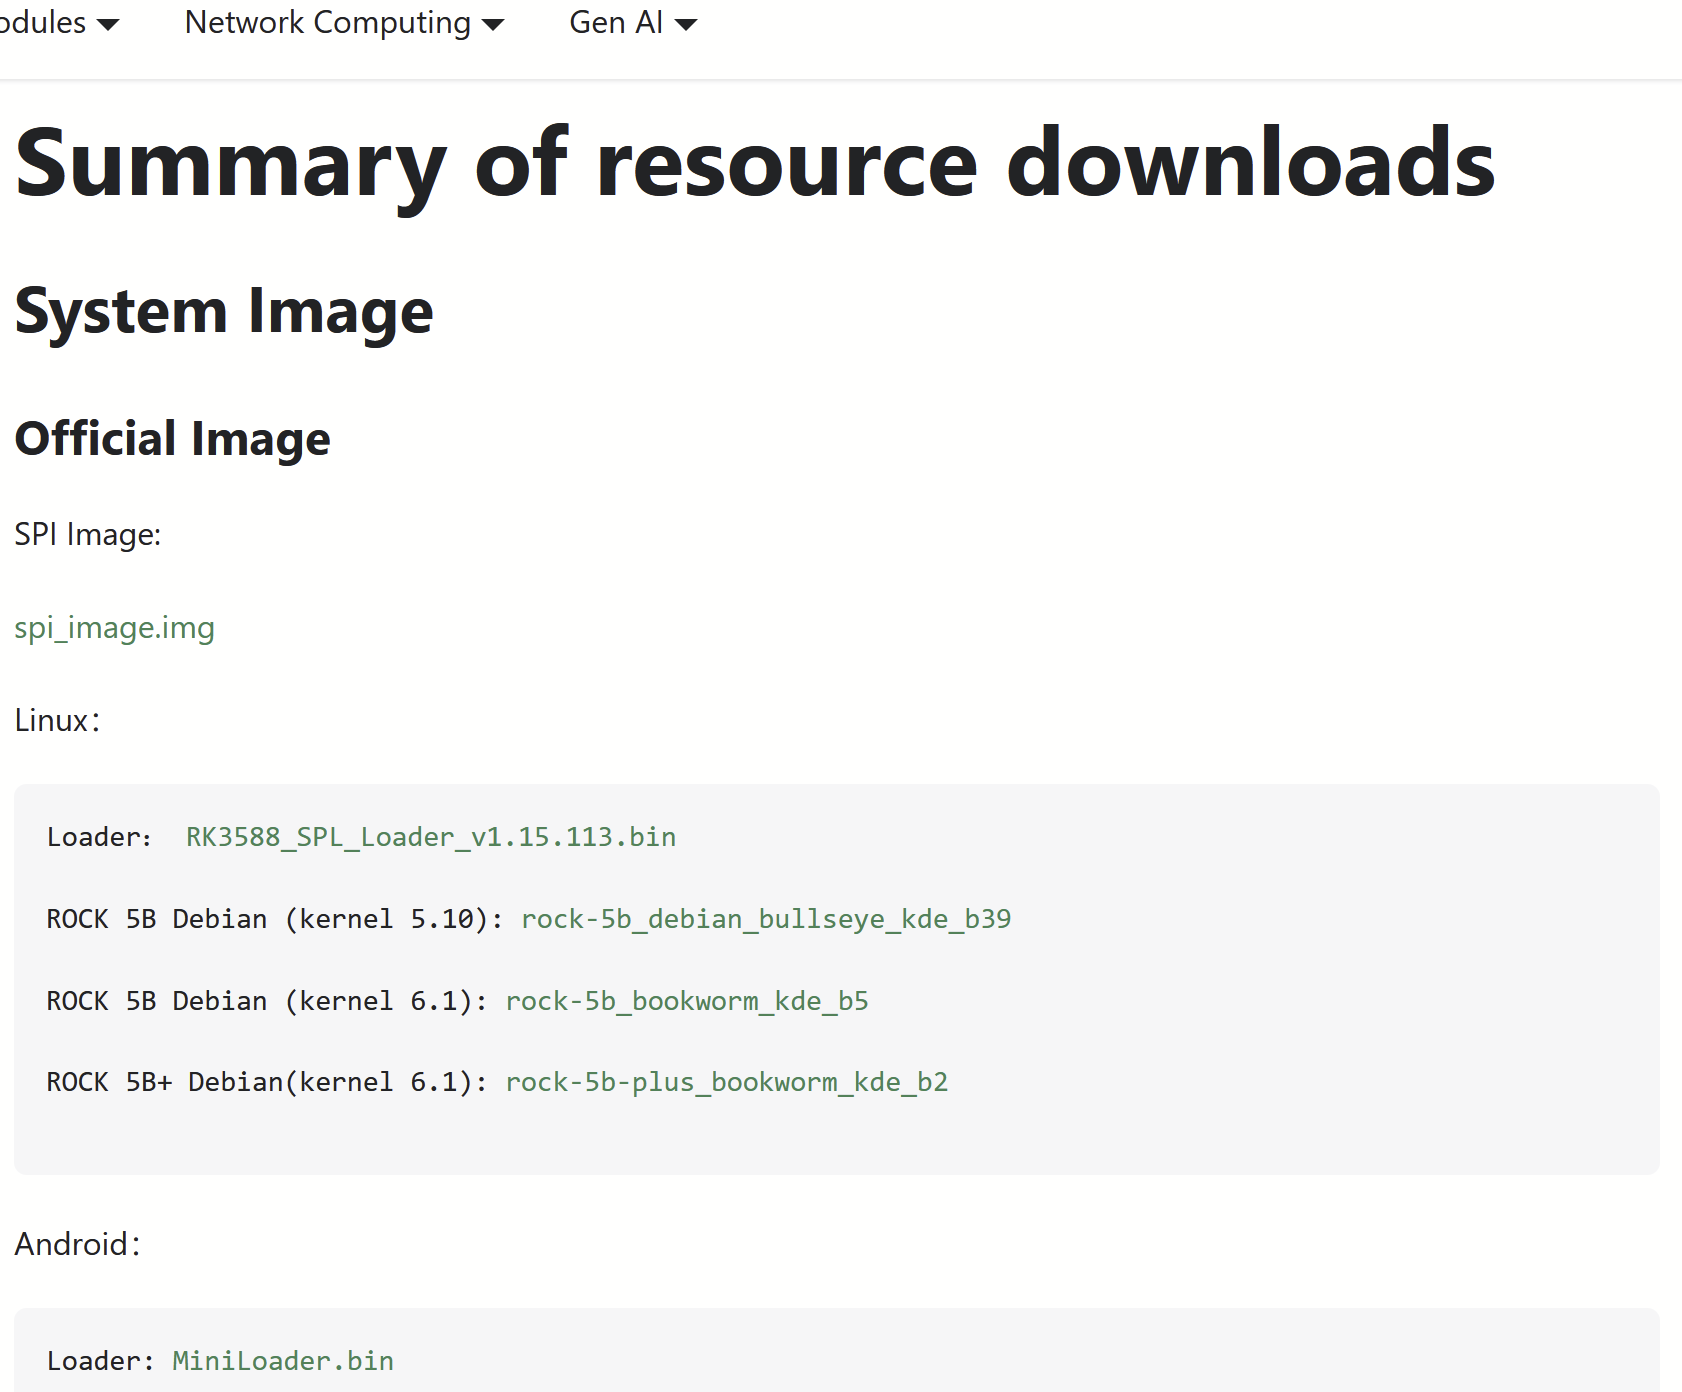
Task: Expand the Network Computing dropdown arrow
Action: click(493, 25)
